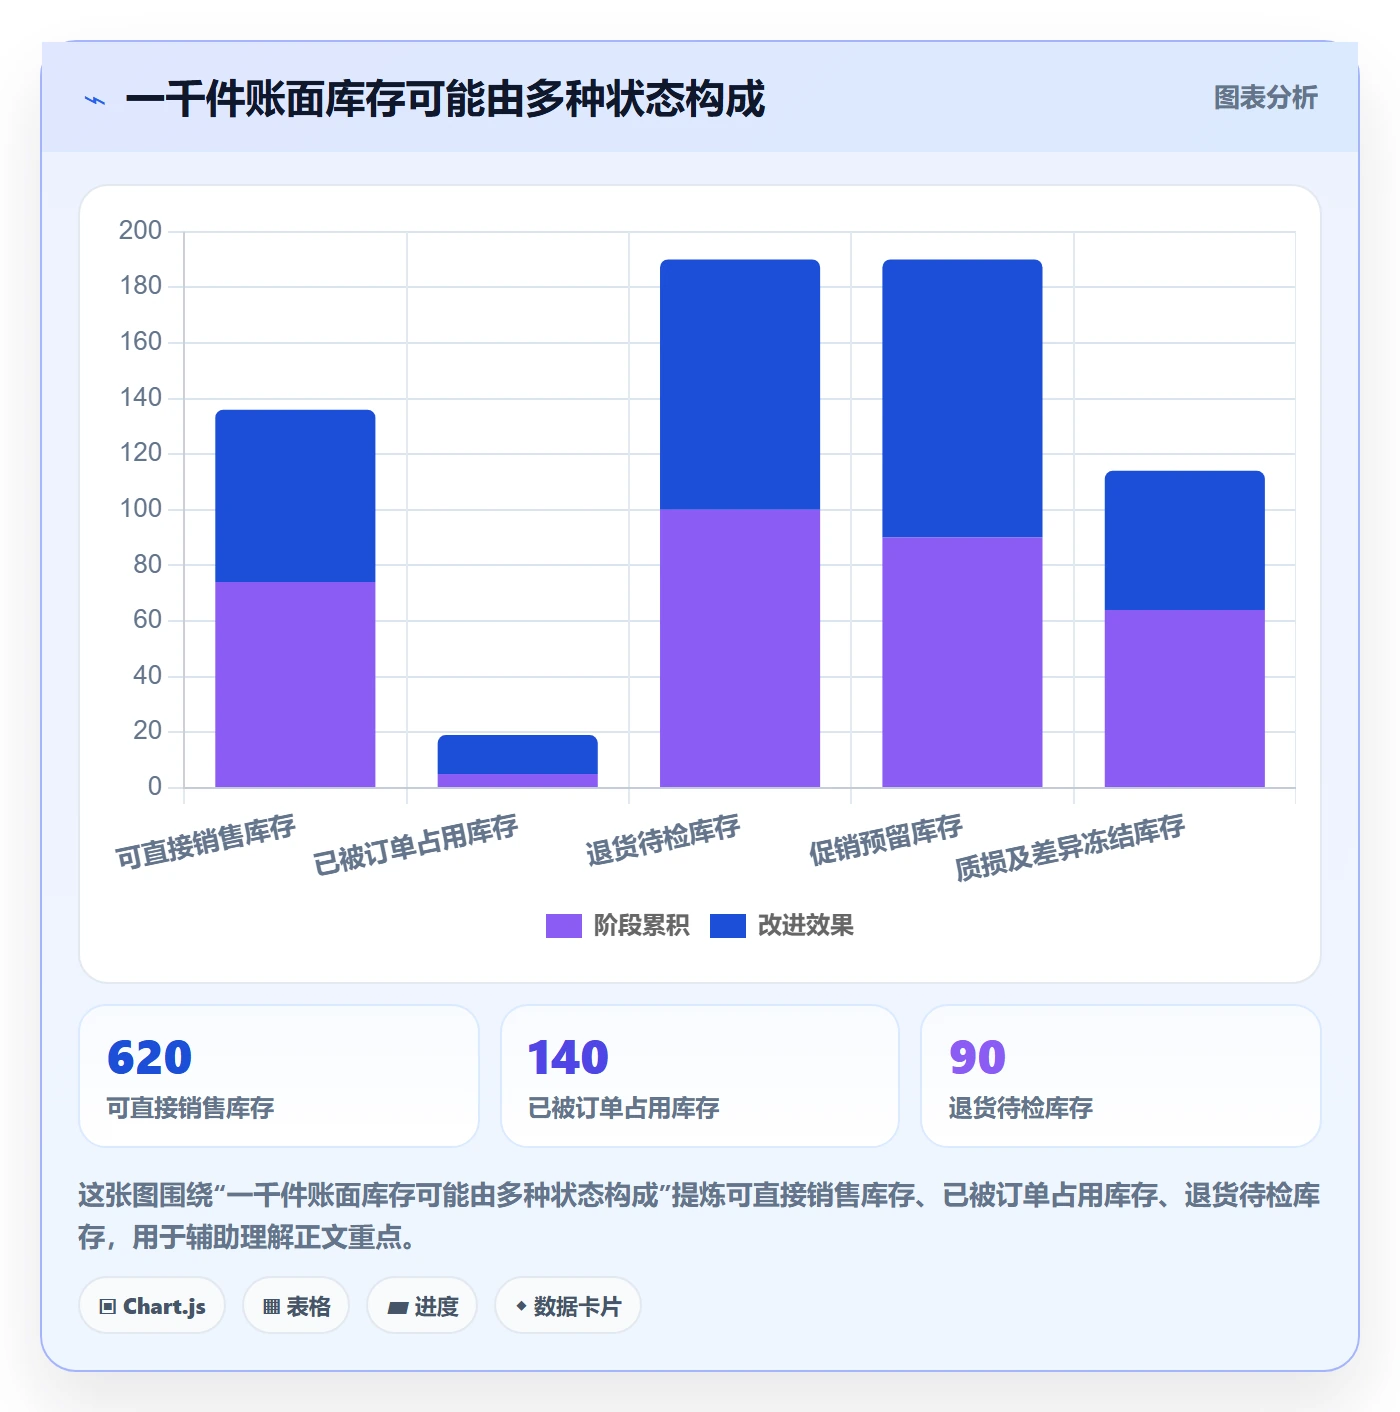
Task: Open the 620 可直接销售库存 stat card
Action: 279,1076
